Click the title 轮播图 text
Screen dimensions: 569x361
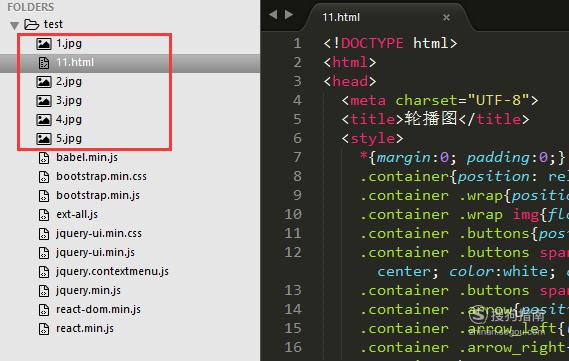click(x=430, y=119)
